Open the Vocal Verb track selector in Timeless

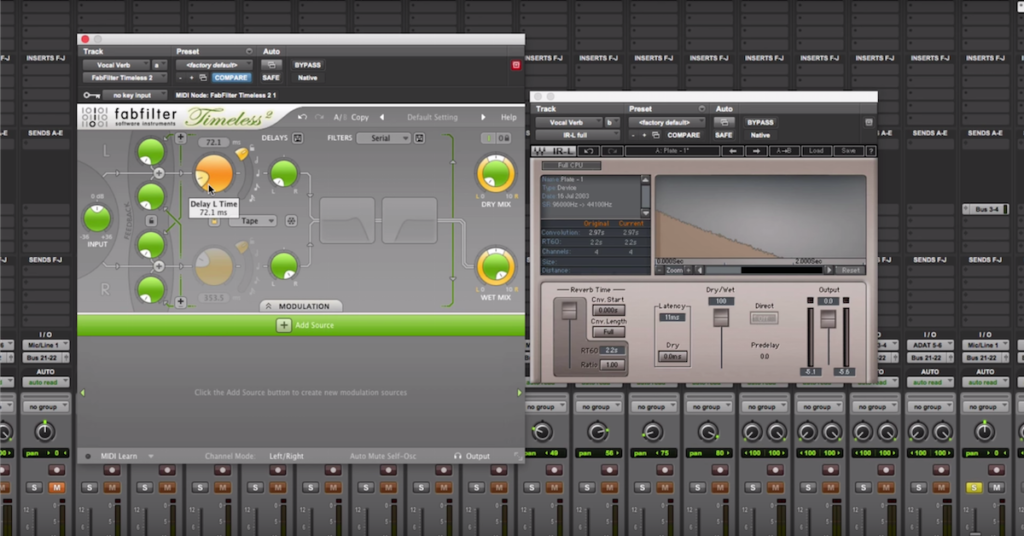[x=116, y=65]
